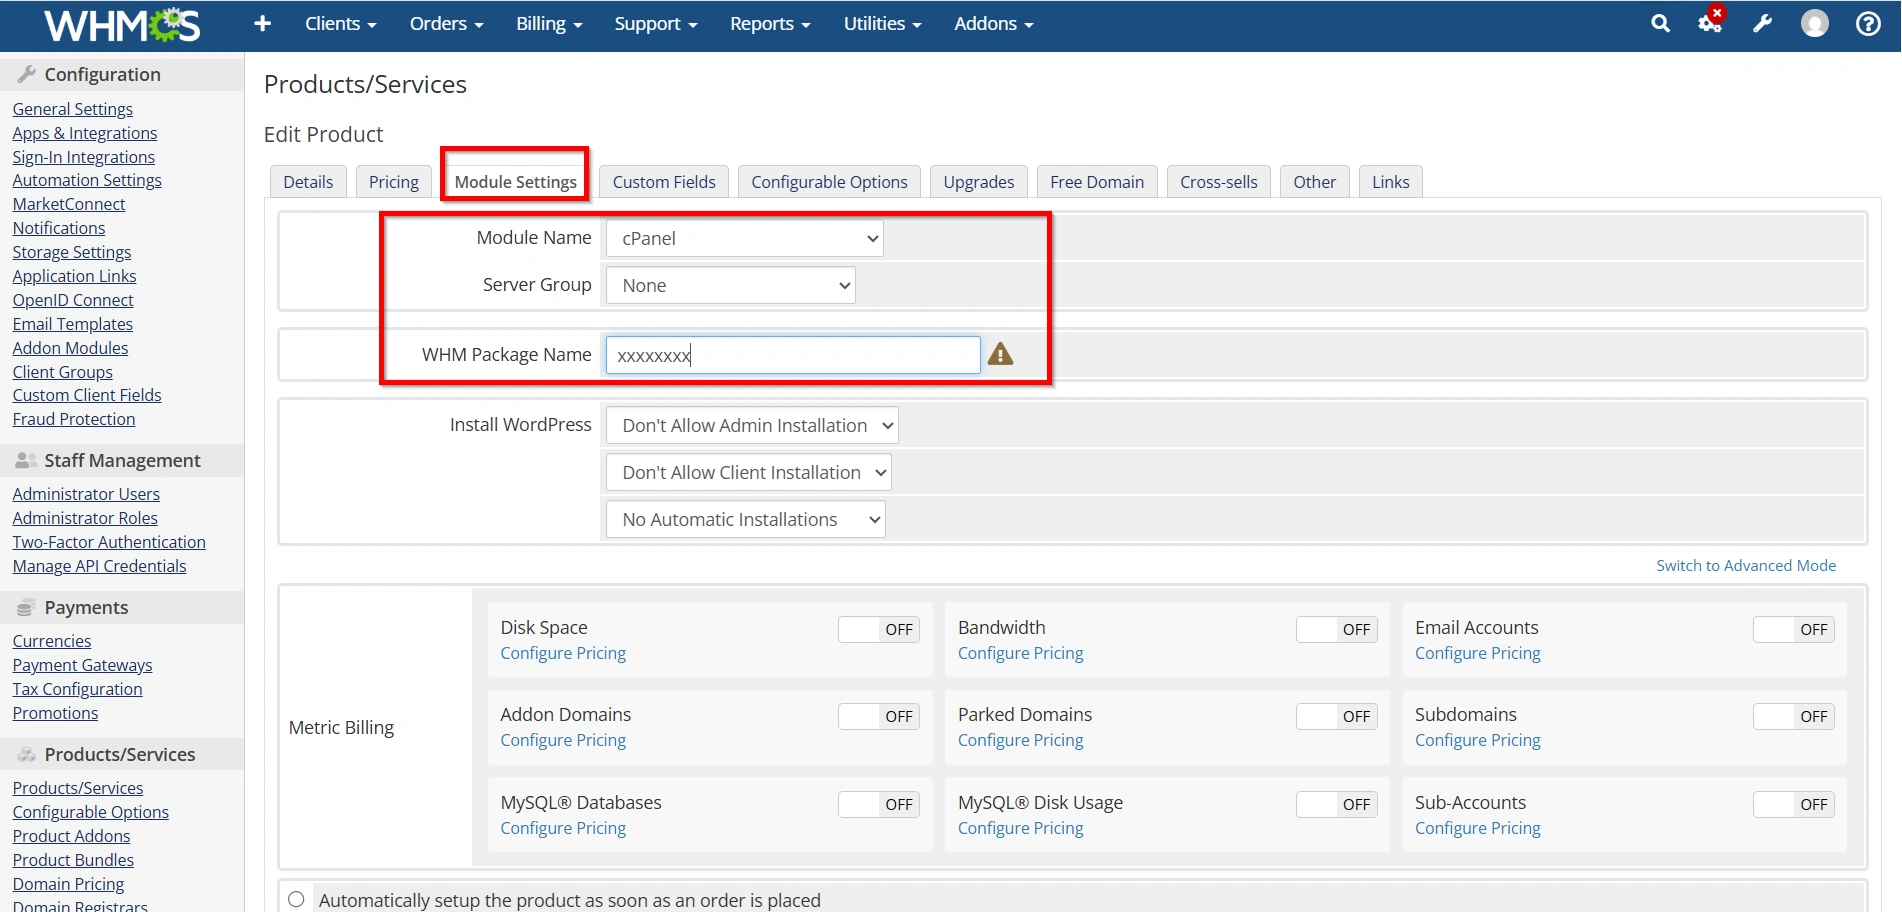
Task: Switch to the Upgrades tab
Action: 979,182
